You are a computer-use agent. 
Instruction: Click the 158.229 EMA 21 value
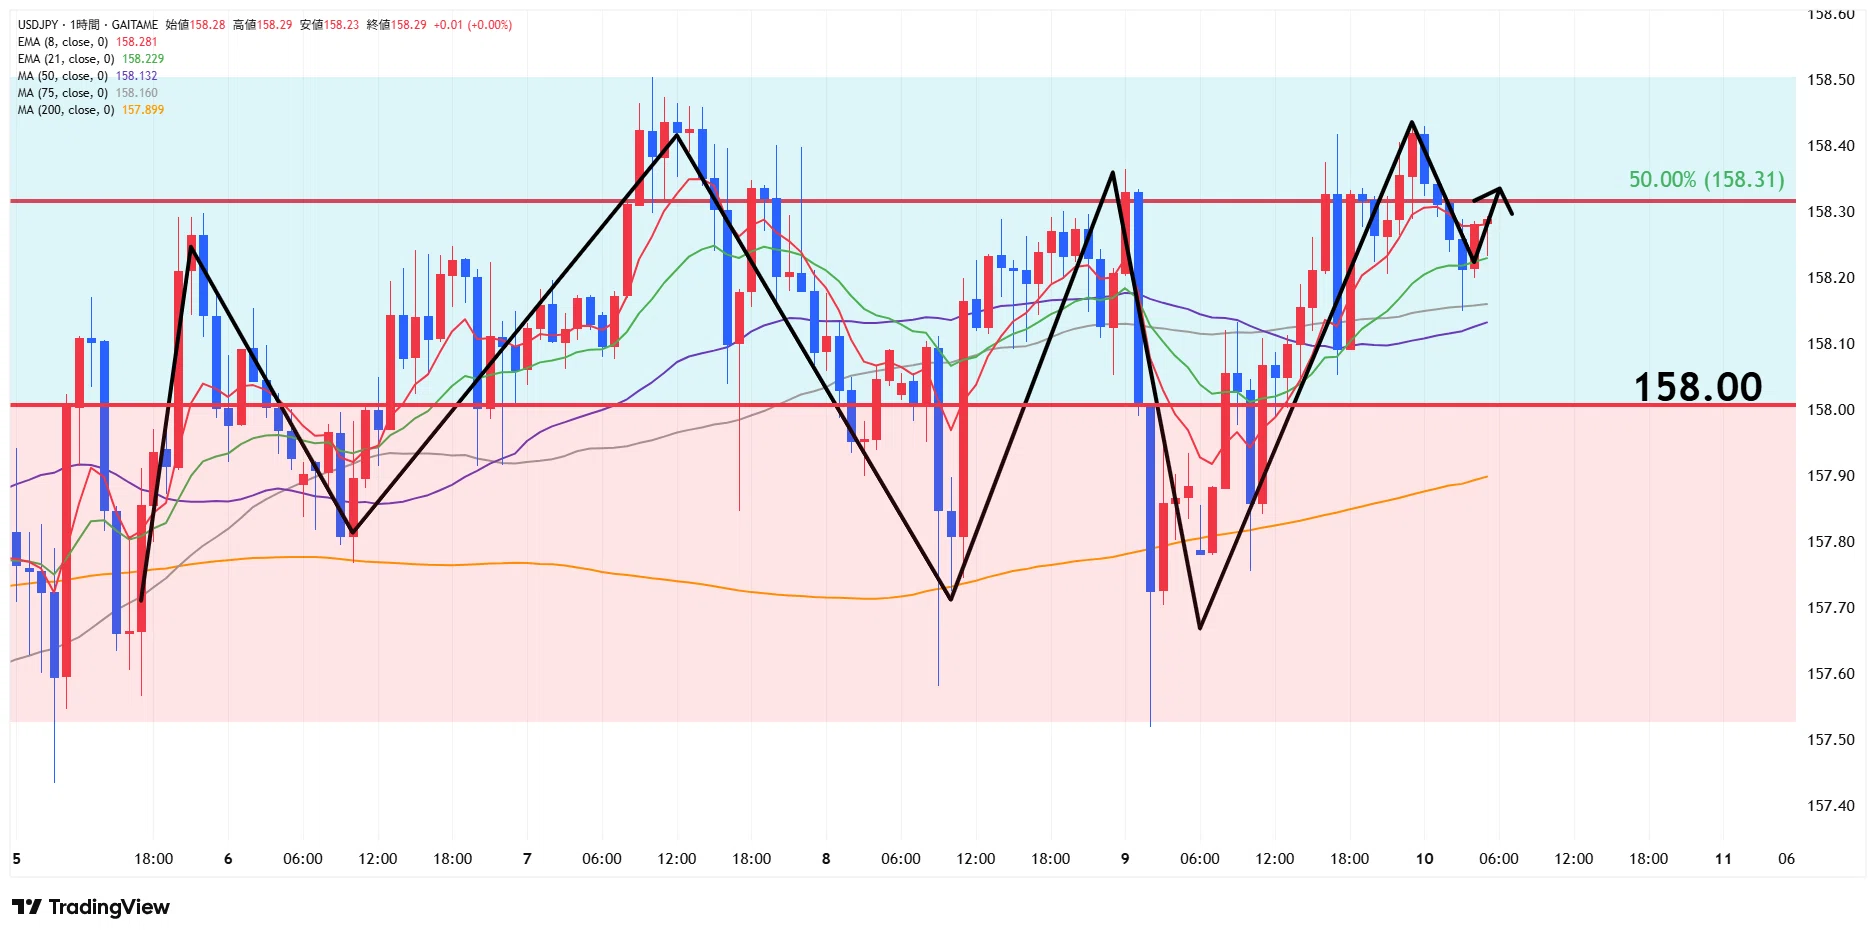coord(143,59)
